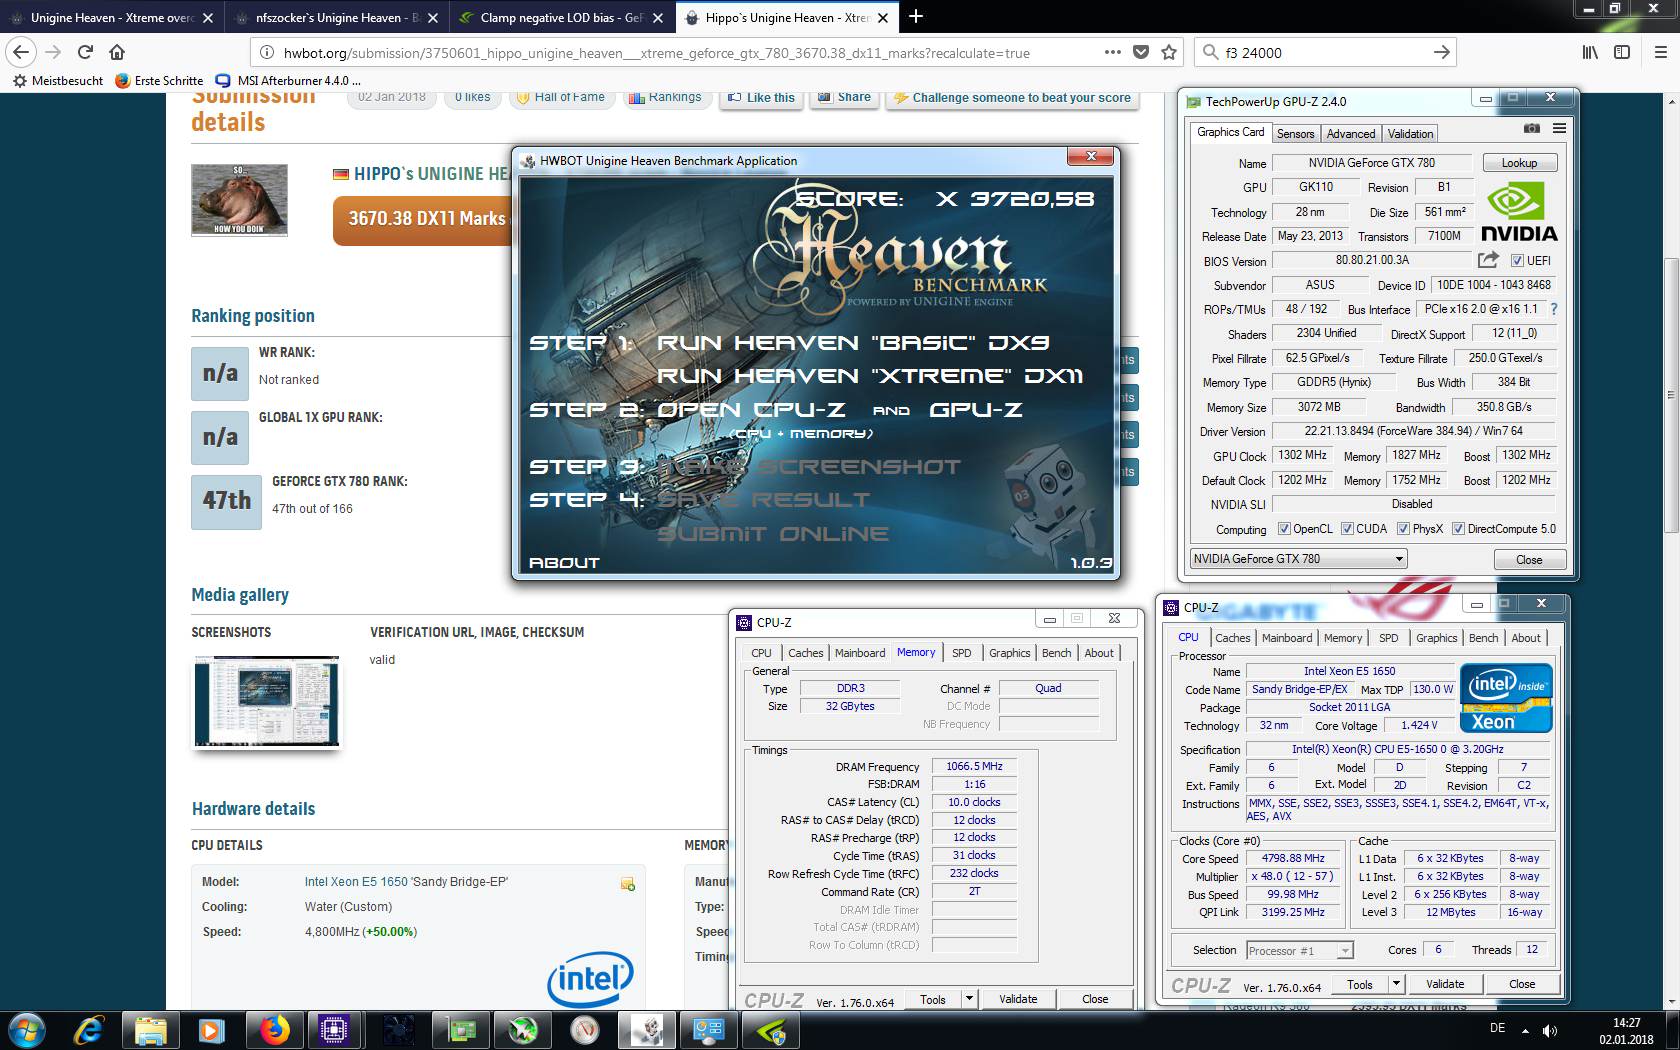
Task: Open the Bench tab in right CPU-Z window
Action: pos(1483,638)
